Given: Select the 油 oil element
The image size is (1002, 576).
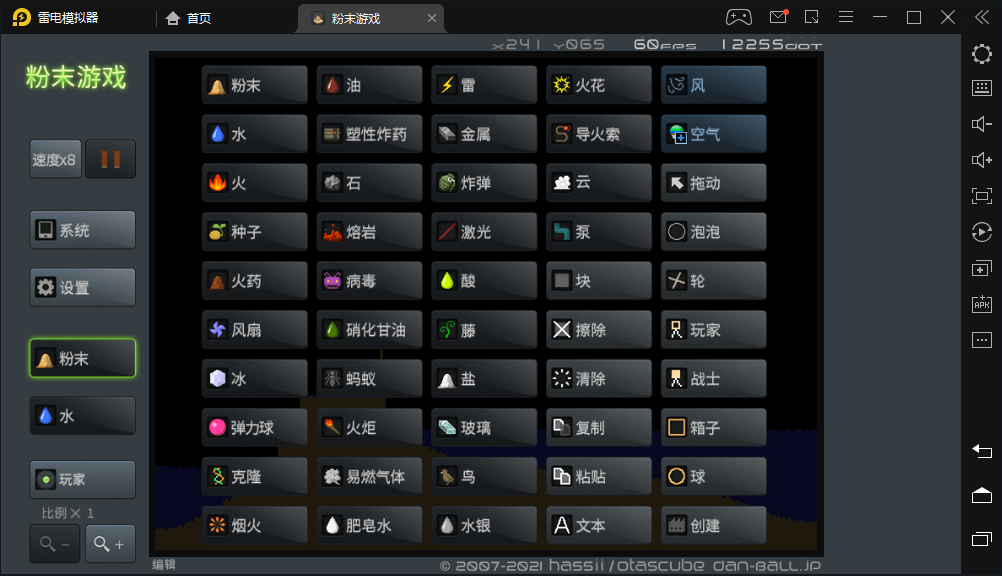Looking at the screenshot, I should pos(369,84).
